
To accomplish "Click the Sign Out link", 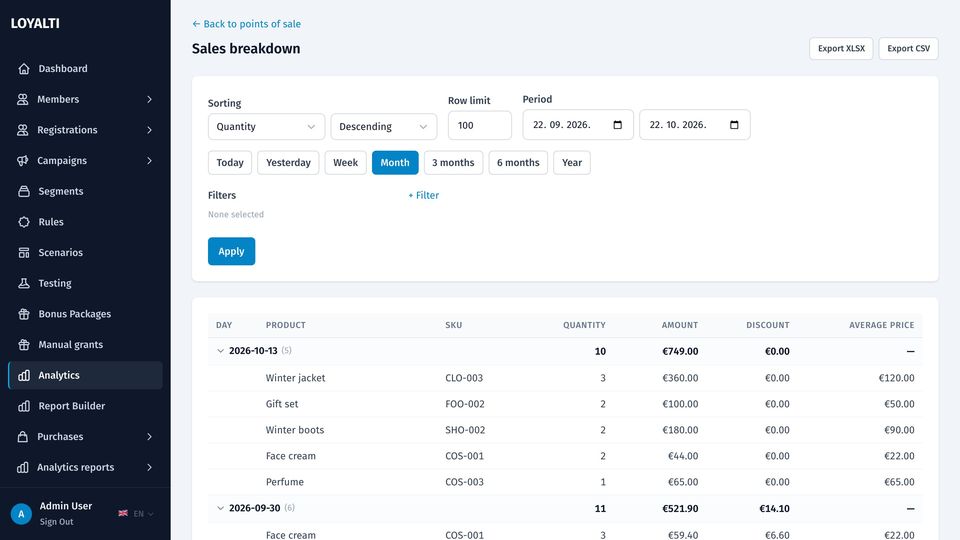I will coord(56,522).
